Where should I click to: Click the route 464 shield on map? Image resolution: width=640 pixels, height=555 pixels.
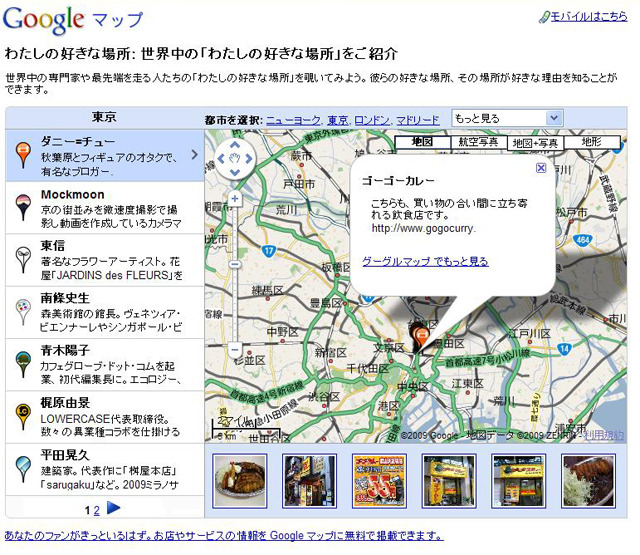[583, 240]
